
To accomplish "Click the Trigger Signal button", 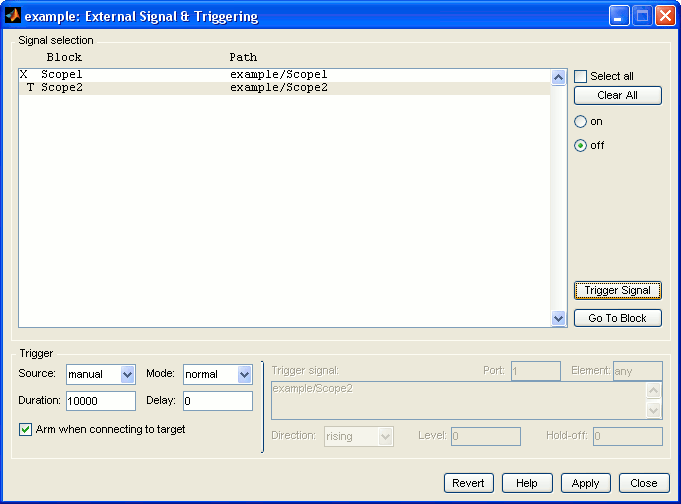I will [617, 290].
